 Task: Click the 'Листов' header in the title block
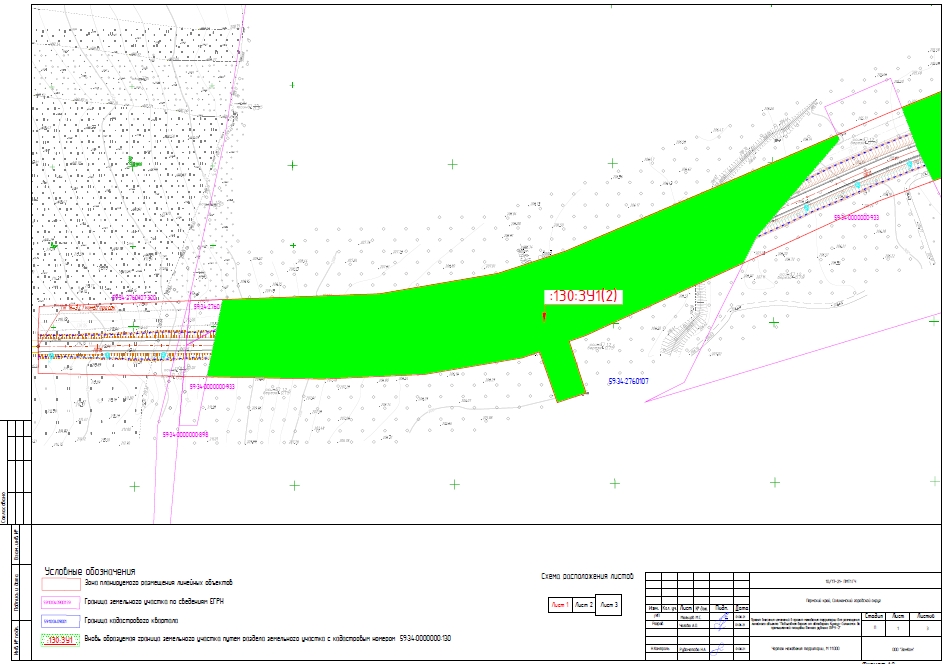[926, 616]
